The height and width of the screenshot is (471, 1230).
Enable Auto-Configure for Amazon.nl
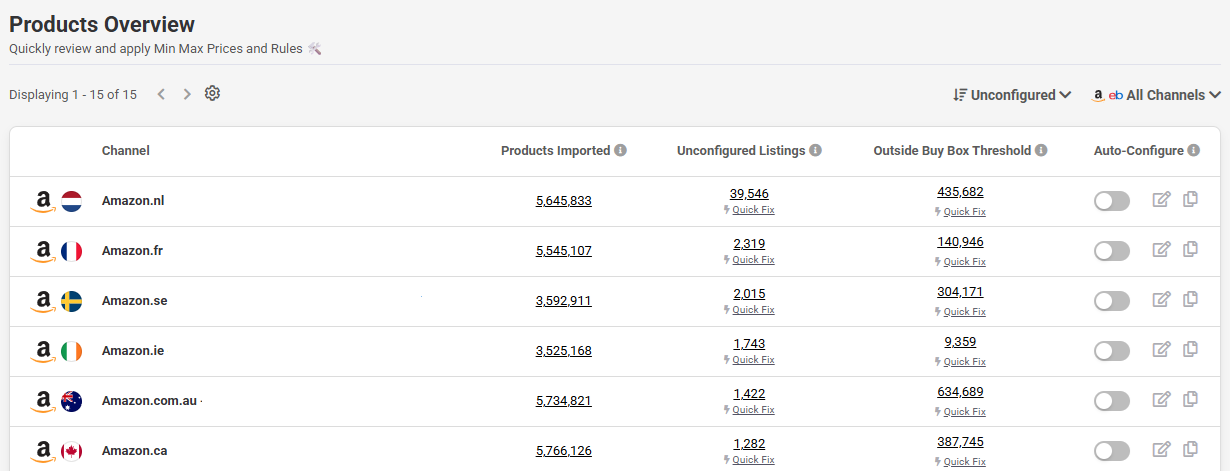pos(1111,201)
